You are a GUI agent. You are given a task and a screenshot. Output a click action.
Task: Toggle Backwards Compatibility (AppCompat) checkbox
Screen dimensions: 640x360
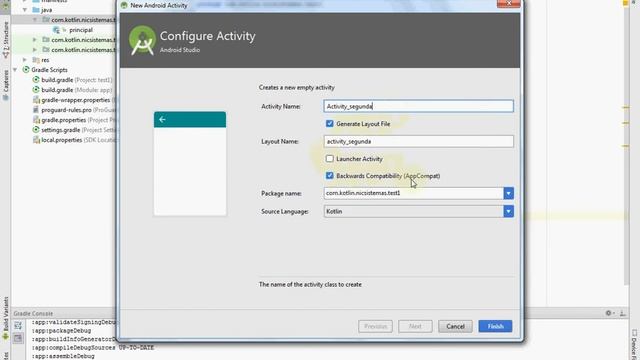click(330, 176)
